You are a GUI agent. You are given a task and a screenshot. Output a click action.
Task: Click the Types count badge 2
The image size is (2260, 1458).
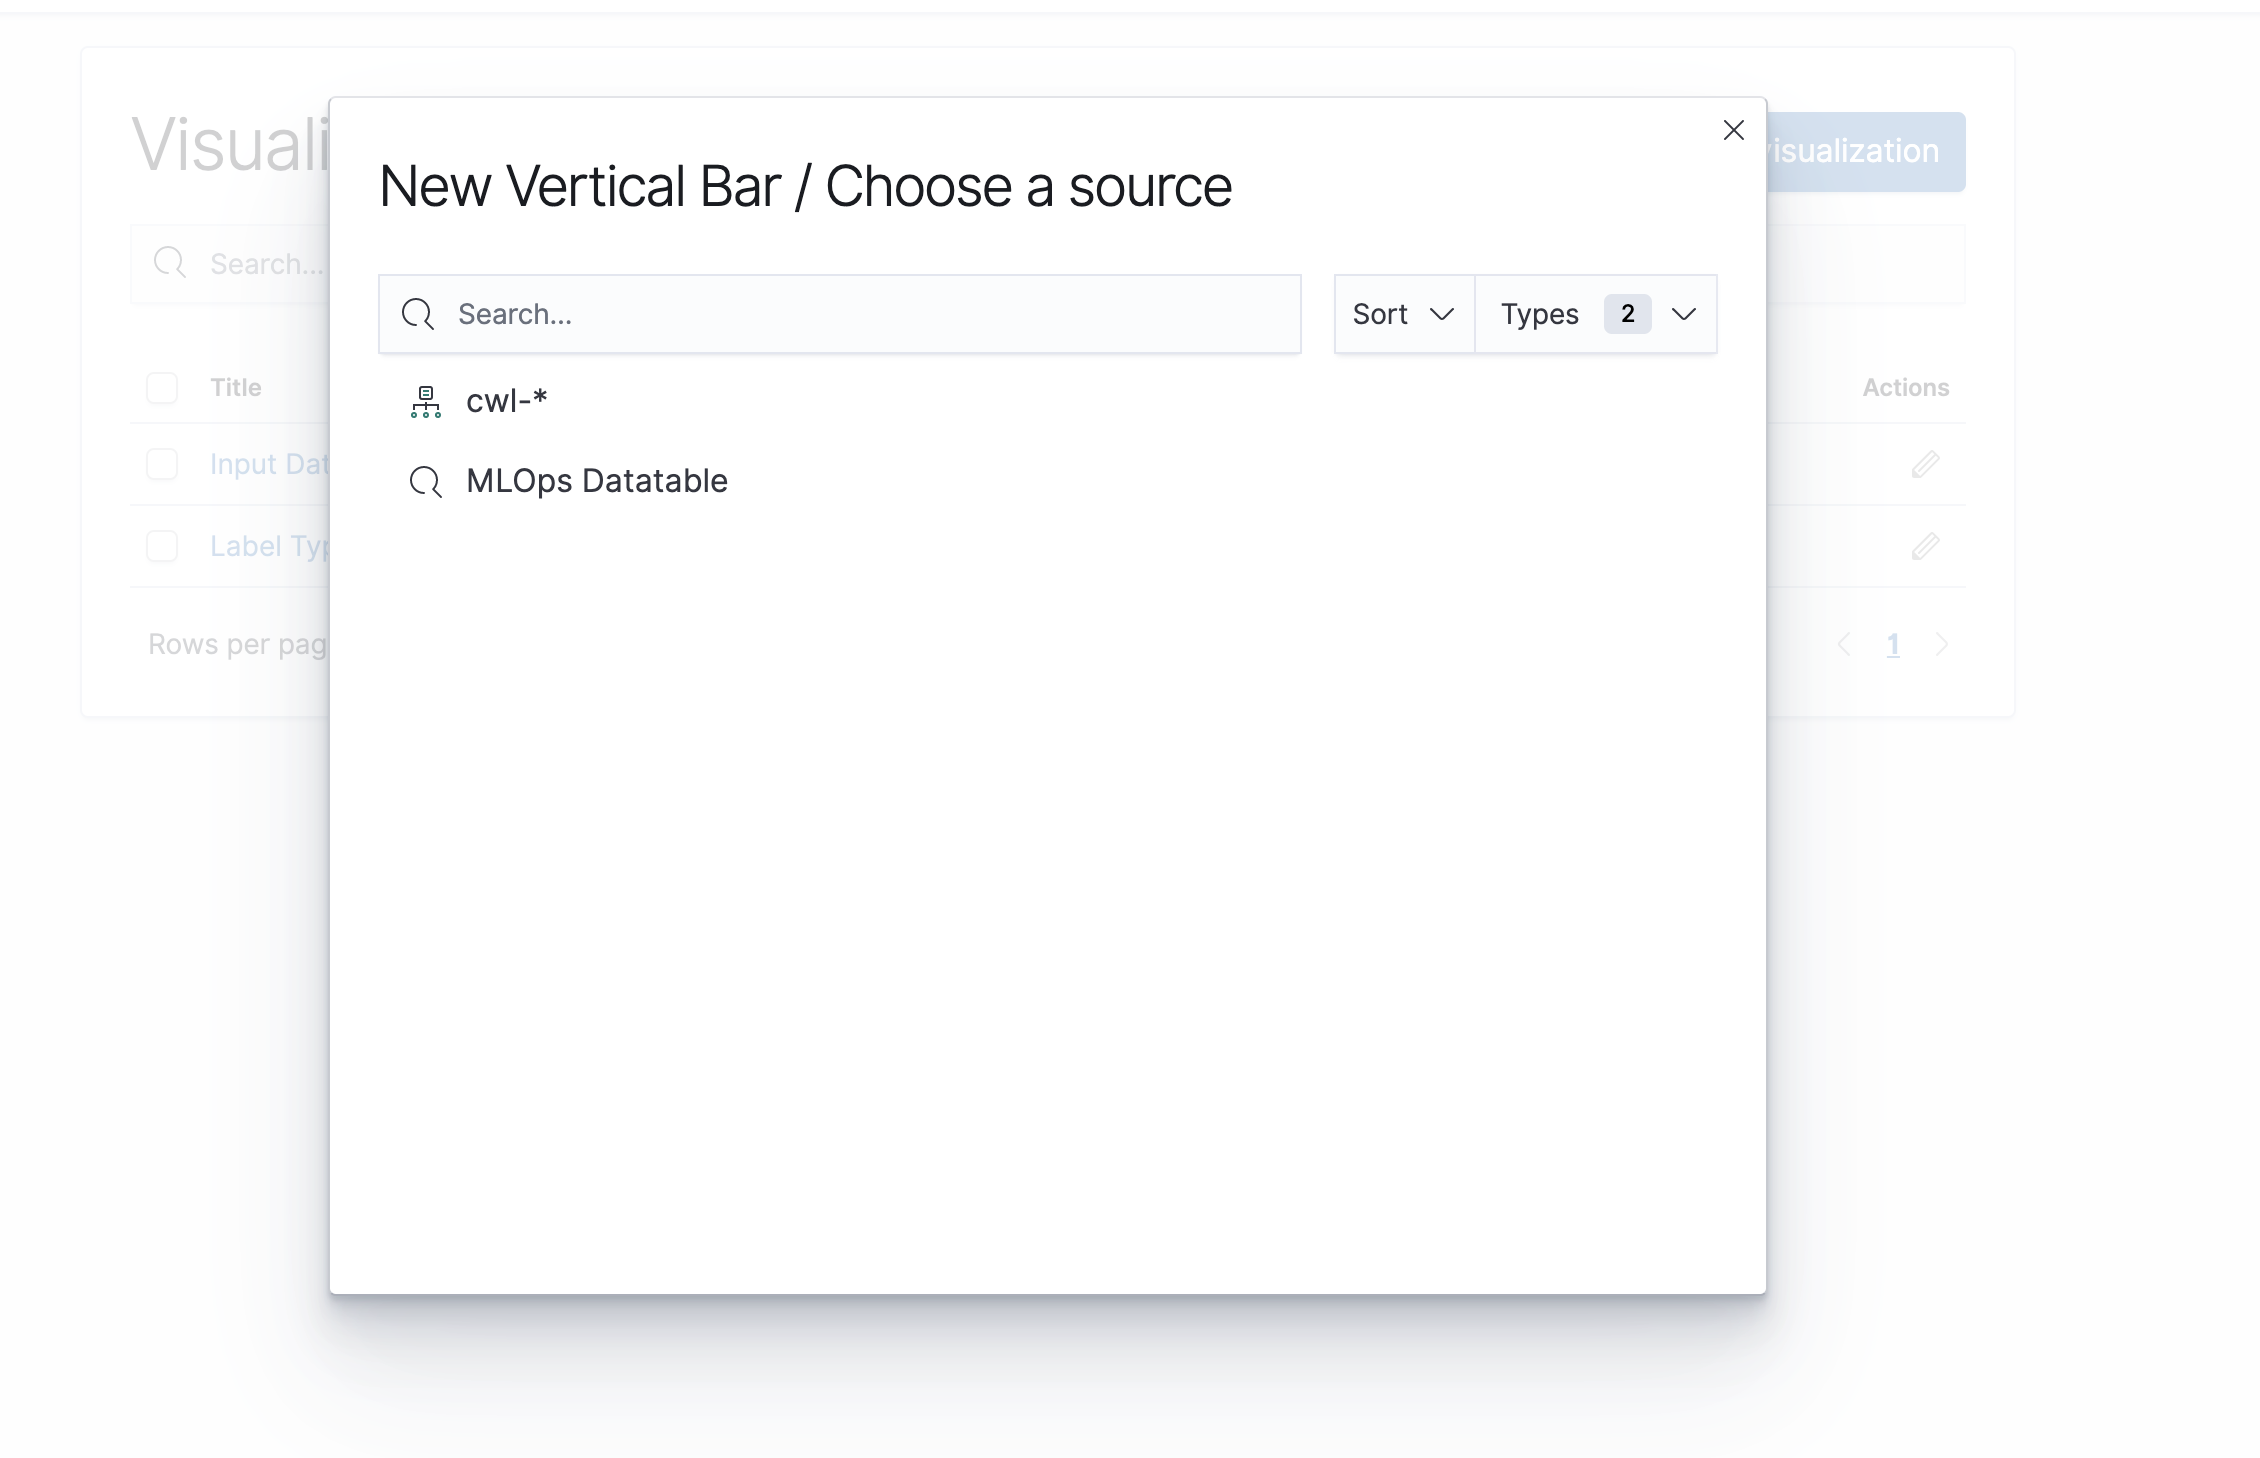click(x=1627, y=314)
